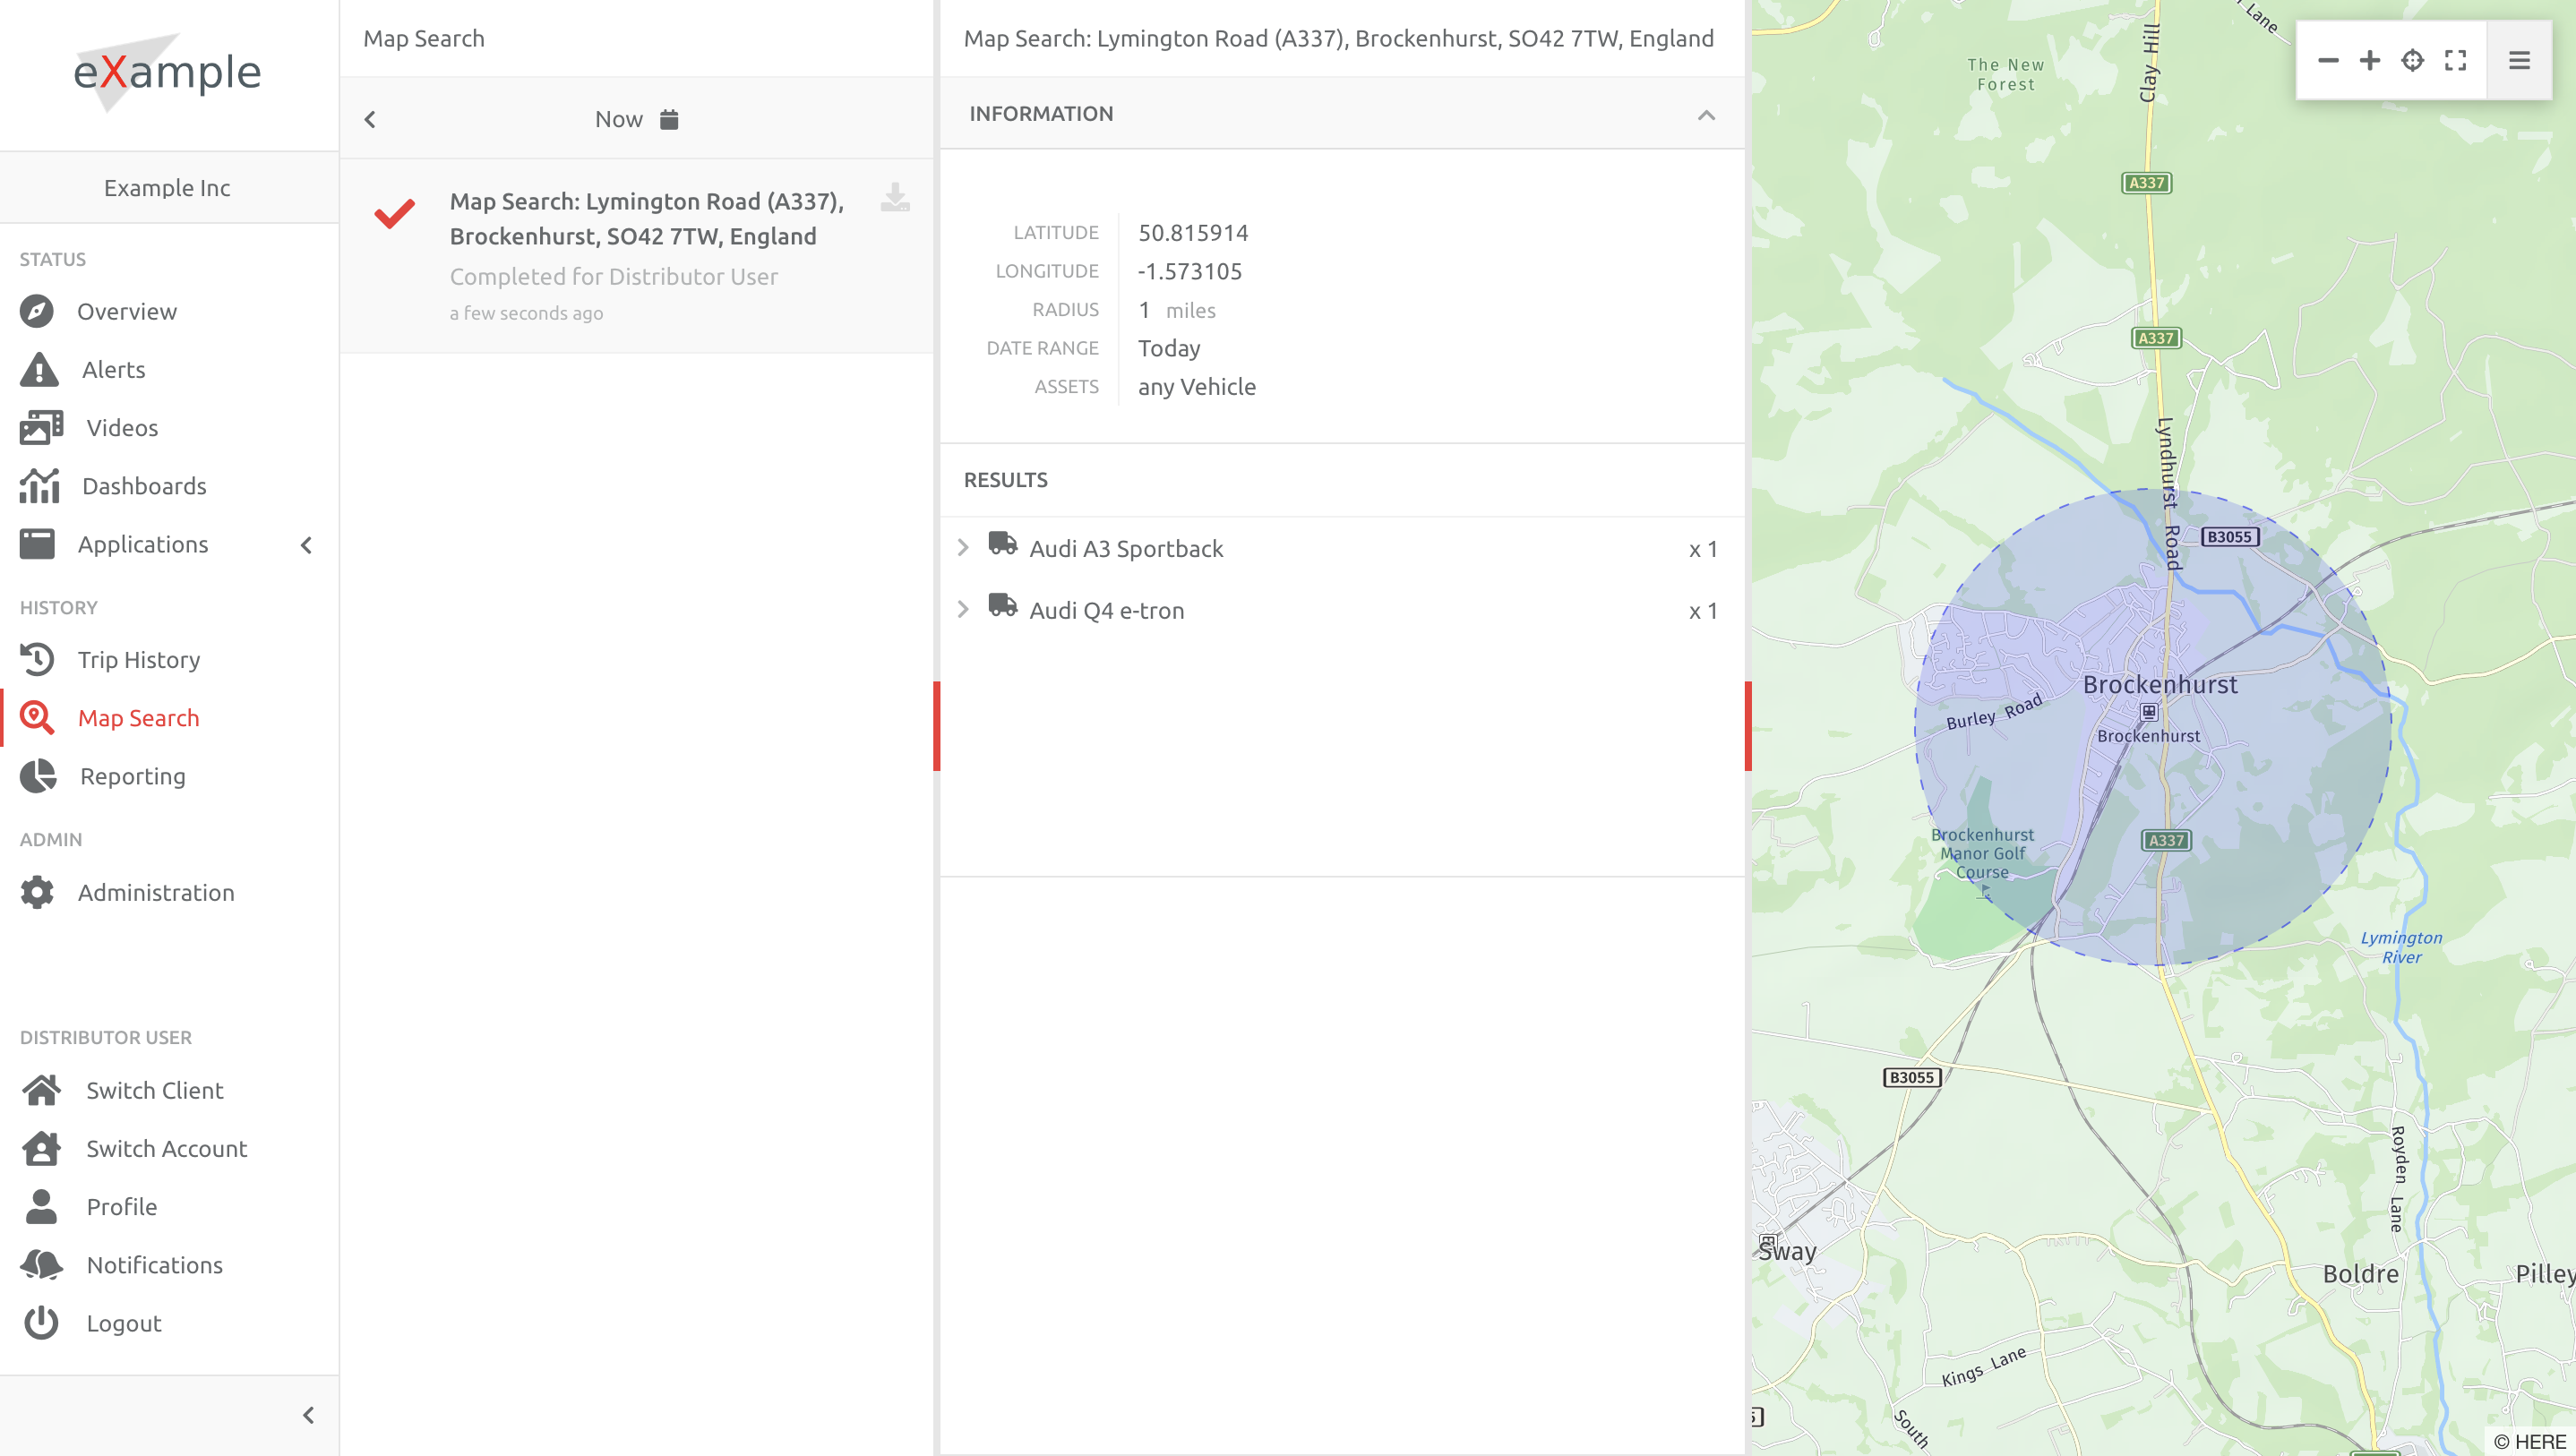Open the map layers hamburger menu
Image resolution: width=2576 pixels, height=1456 pixels.
point(2520,61)
